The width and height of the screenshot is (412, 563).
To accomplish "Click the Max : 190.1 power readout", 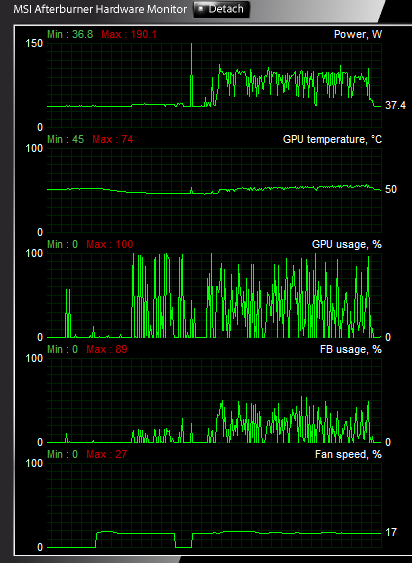I will pos(129,34).
